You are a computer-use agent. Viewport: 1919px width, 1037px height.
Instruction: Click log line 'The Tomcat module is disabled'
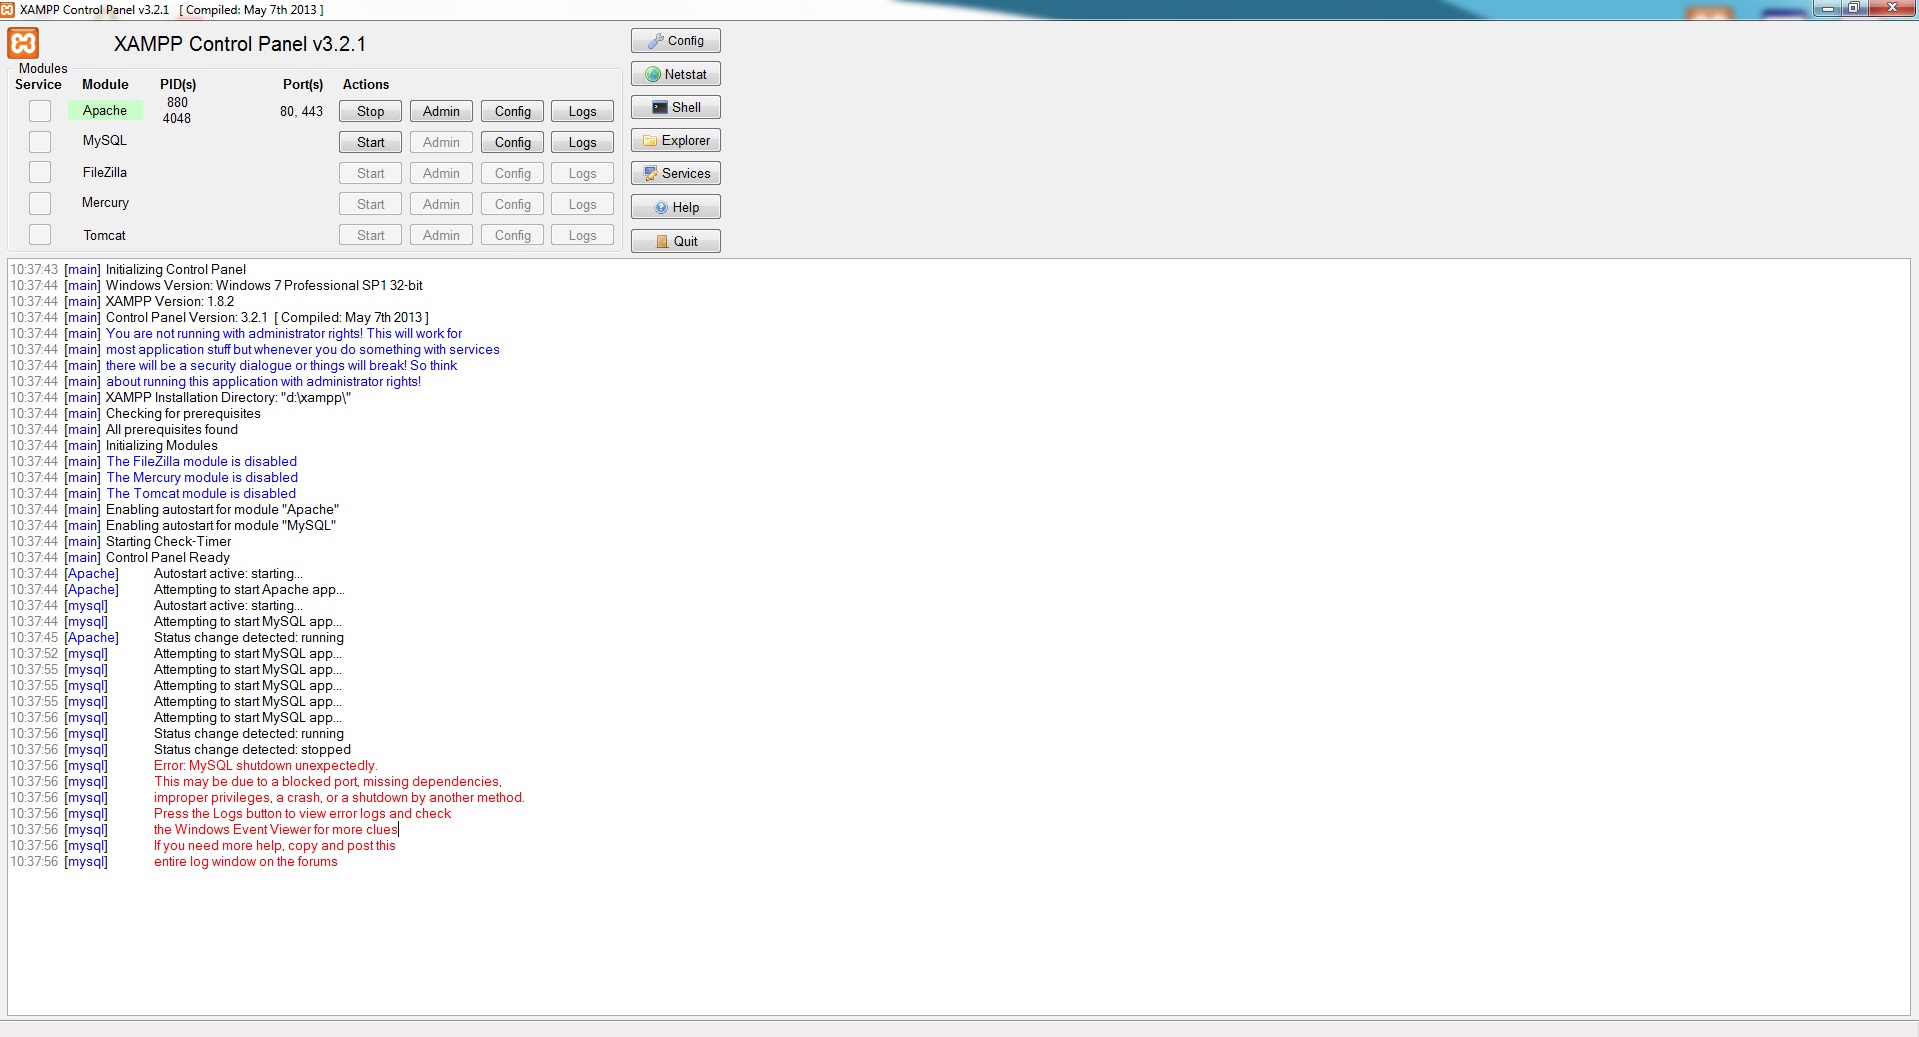point(201,493)
